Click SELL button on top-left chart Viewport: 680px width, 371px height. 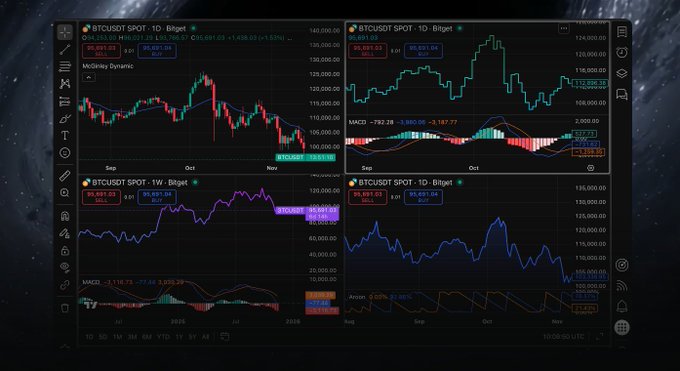(x=101, y=51)
